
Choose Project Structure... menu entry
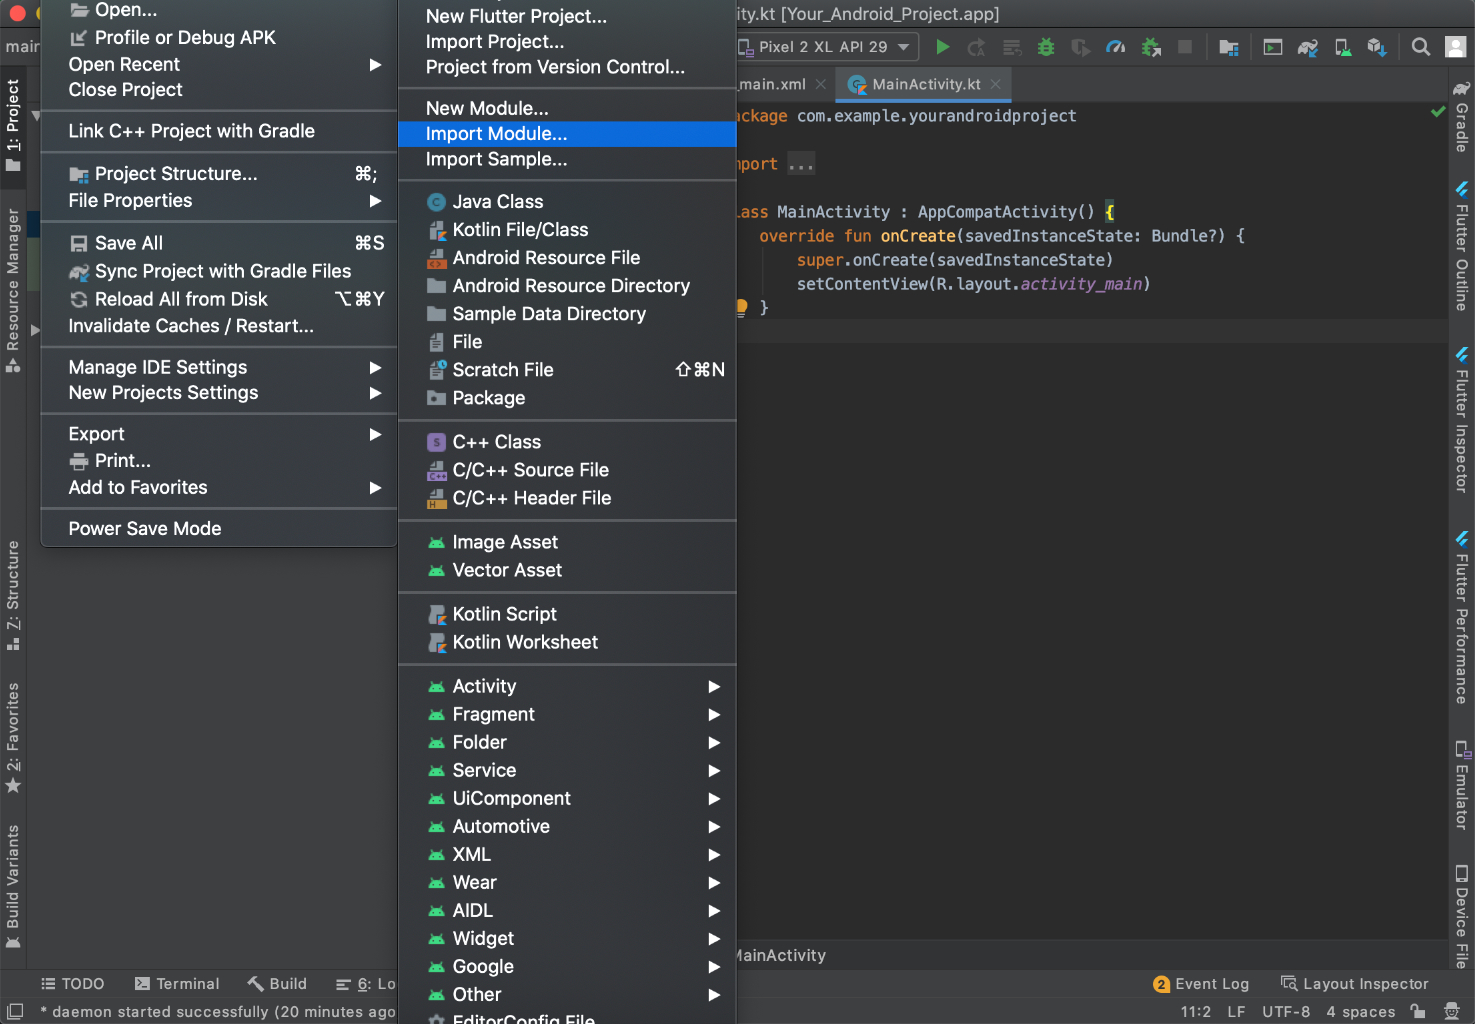219,174
